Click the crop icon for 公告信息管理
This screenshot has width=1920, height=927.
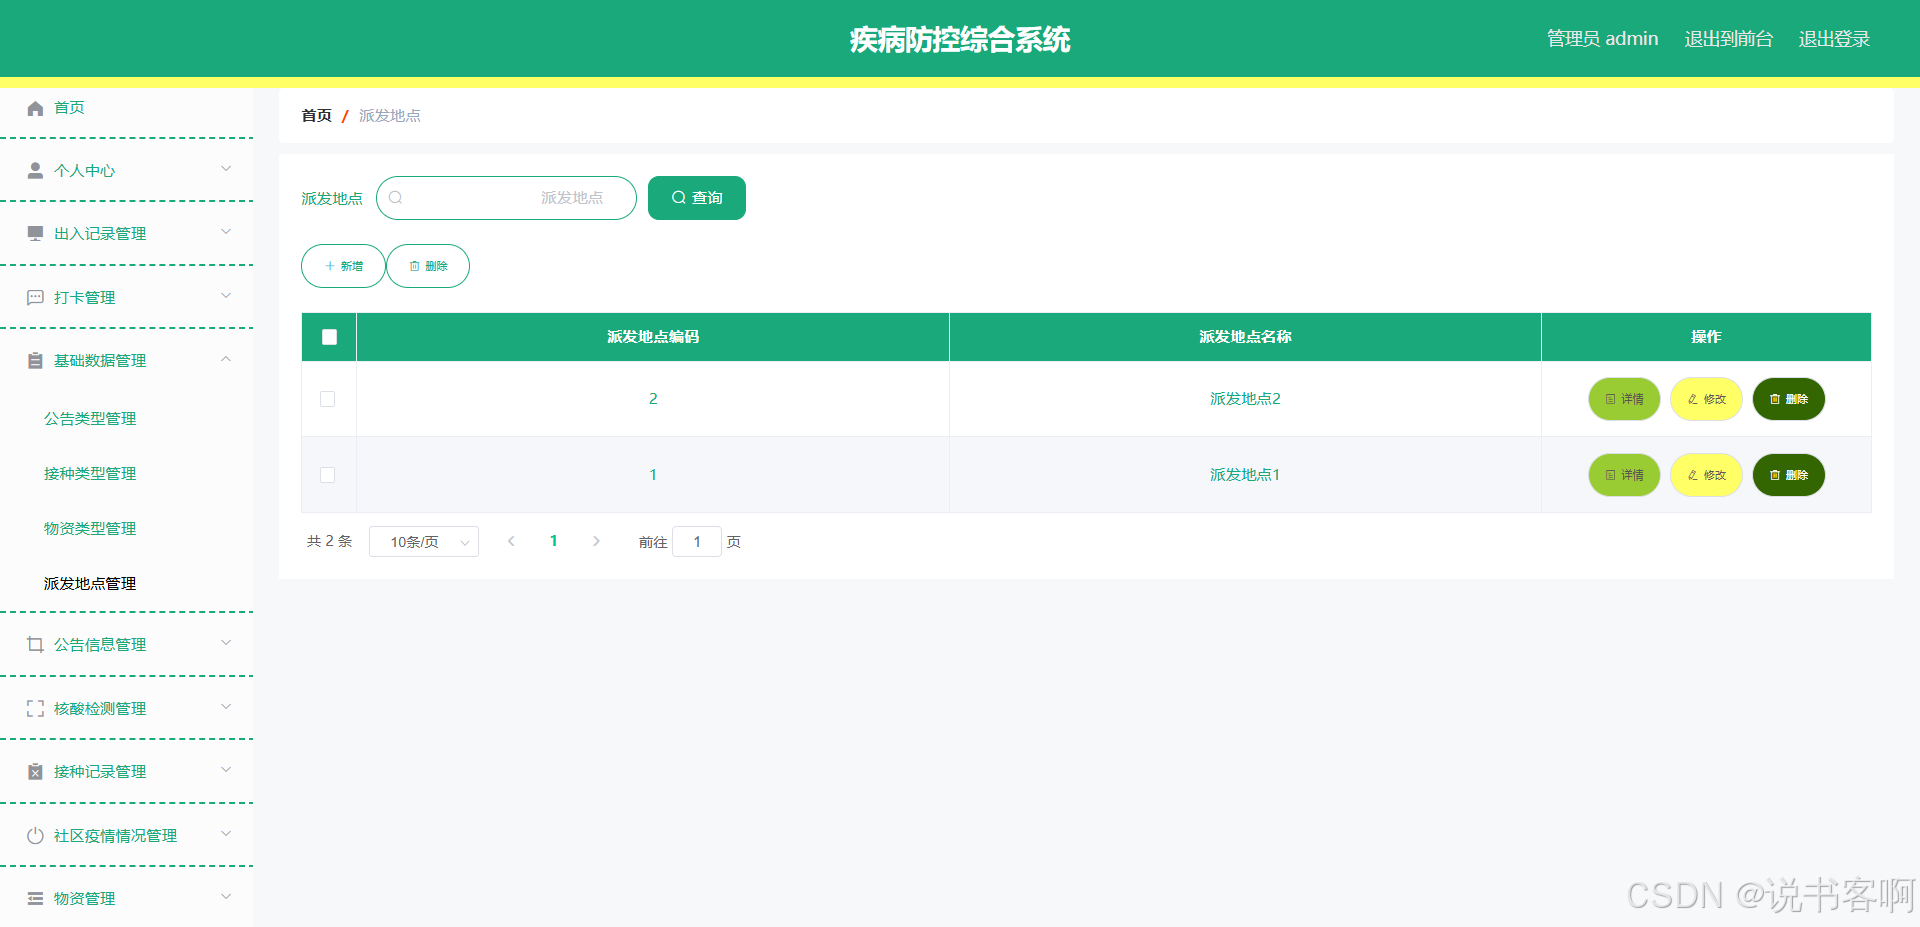35,645
